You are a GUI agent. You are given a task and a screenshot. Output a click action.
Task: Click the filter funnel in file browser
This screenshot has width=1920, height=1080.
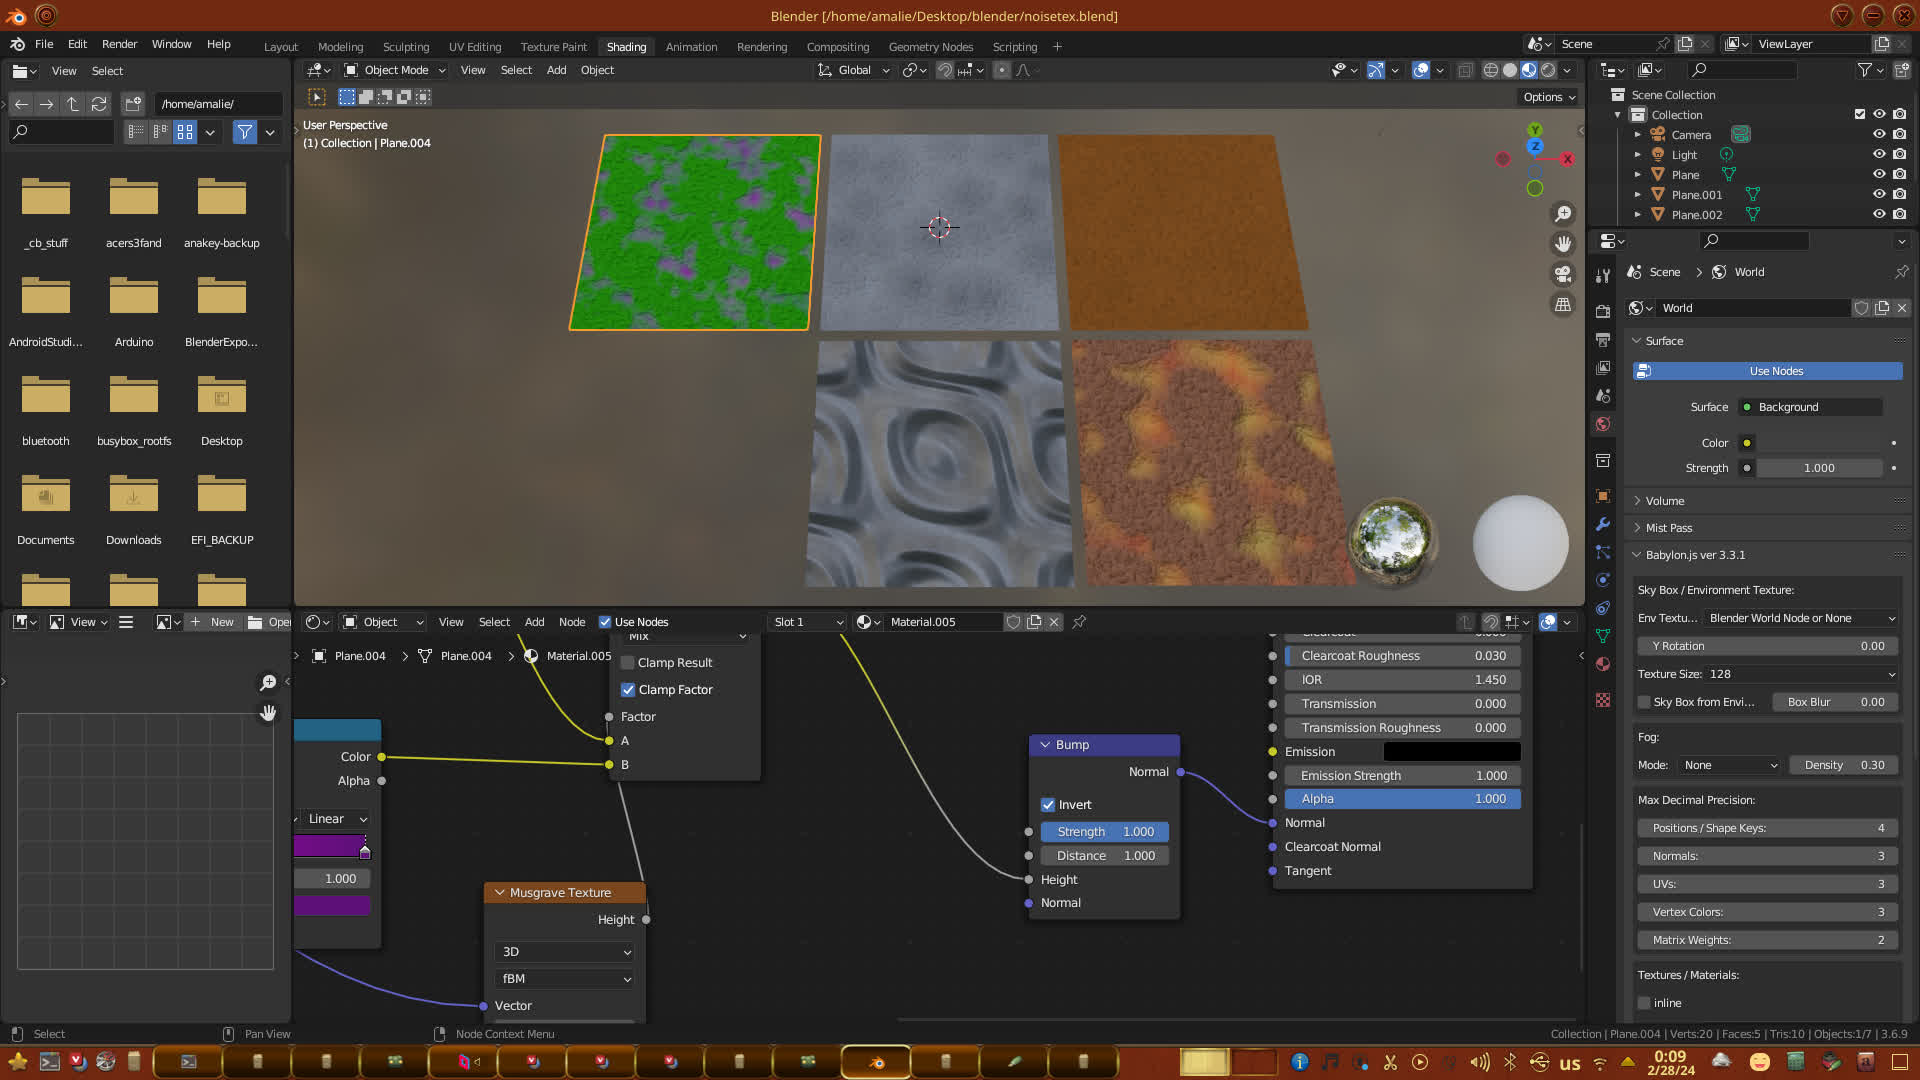244,132
